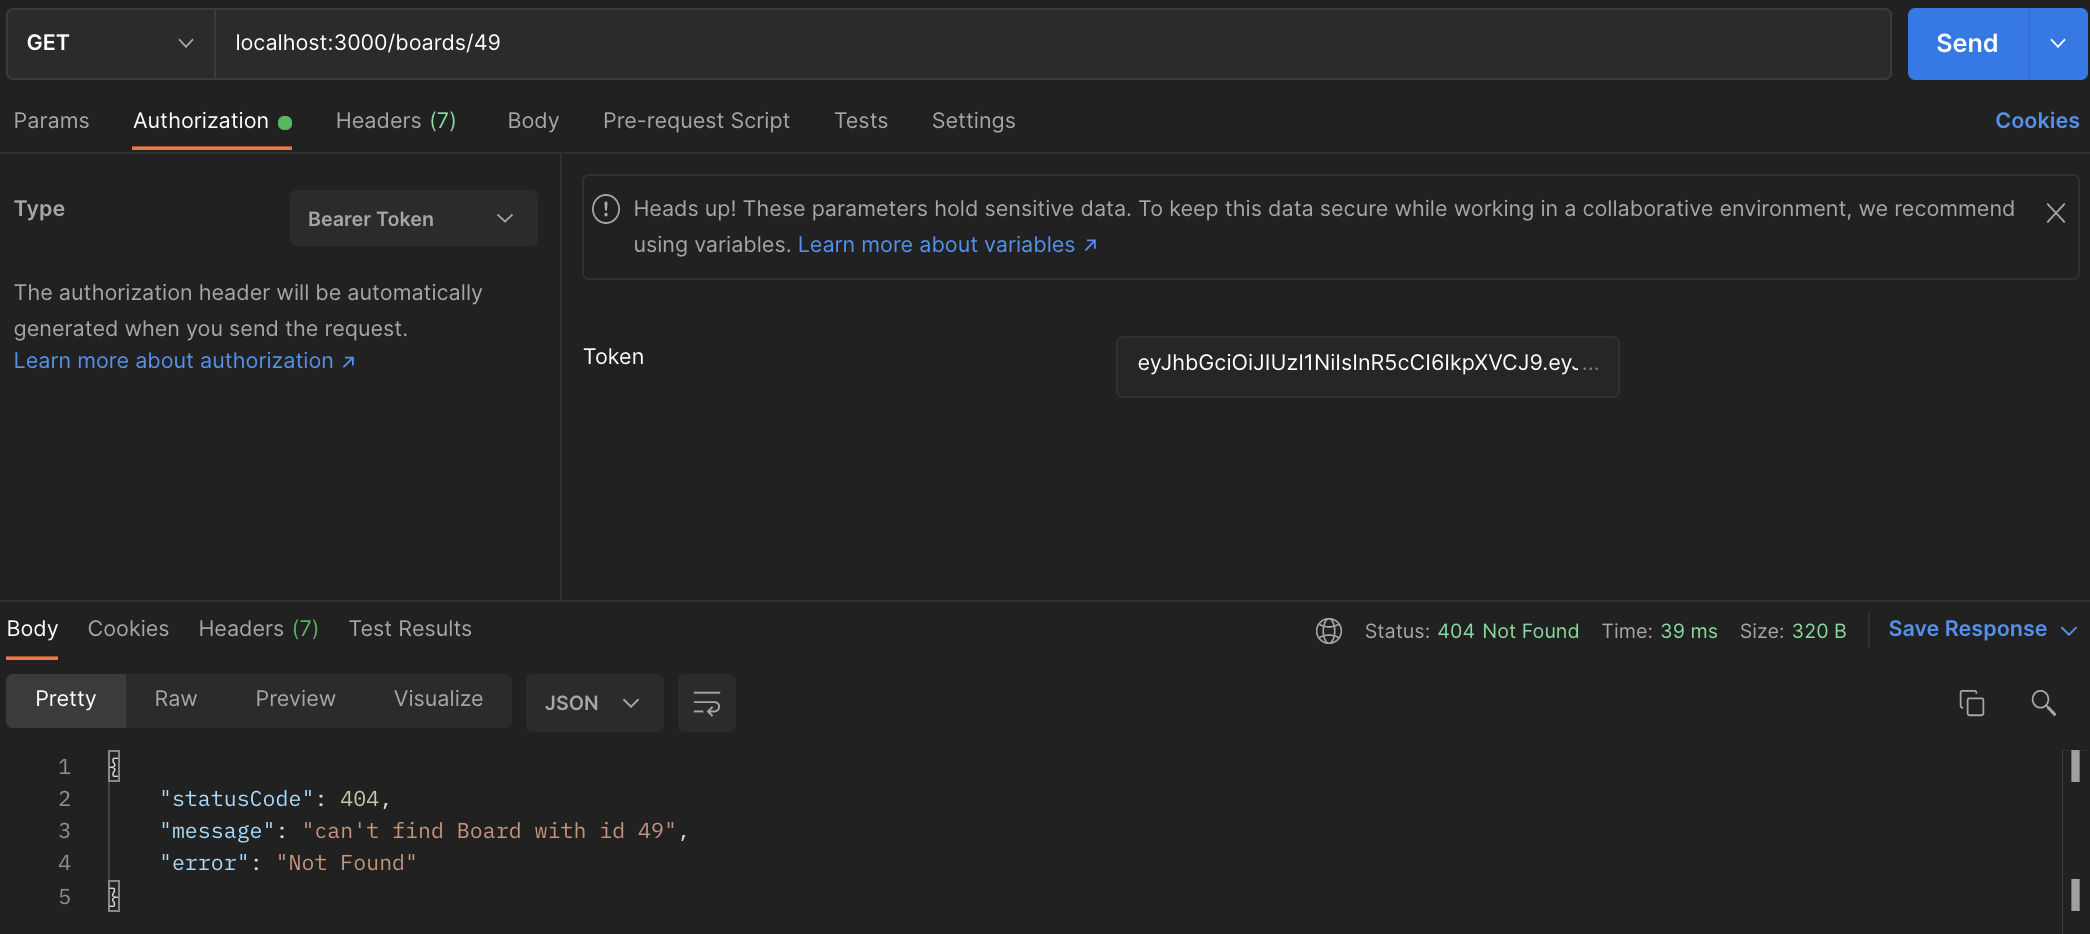Click the 404 Not Found status

1508,631
